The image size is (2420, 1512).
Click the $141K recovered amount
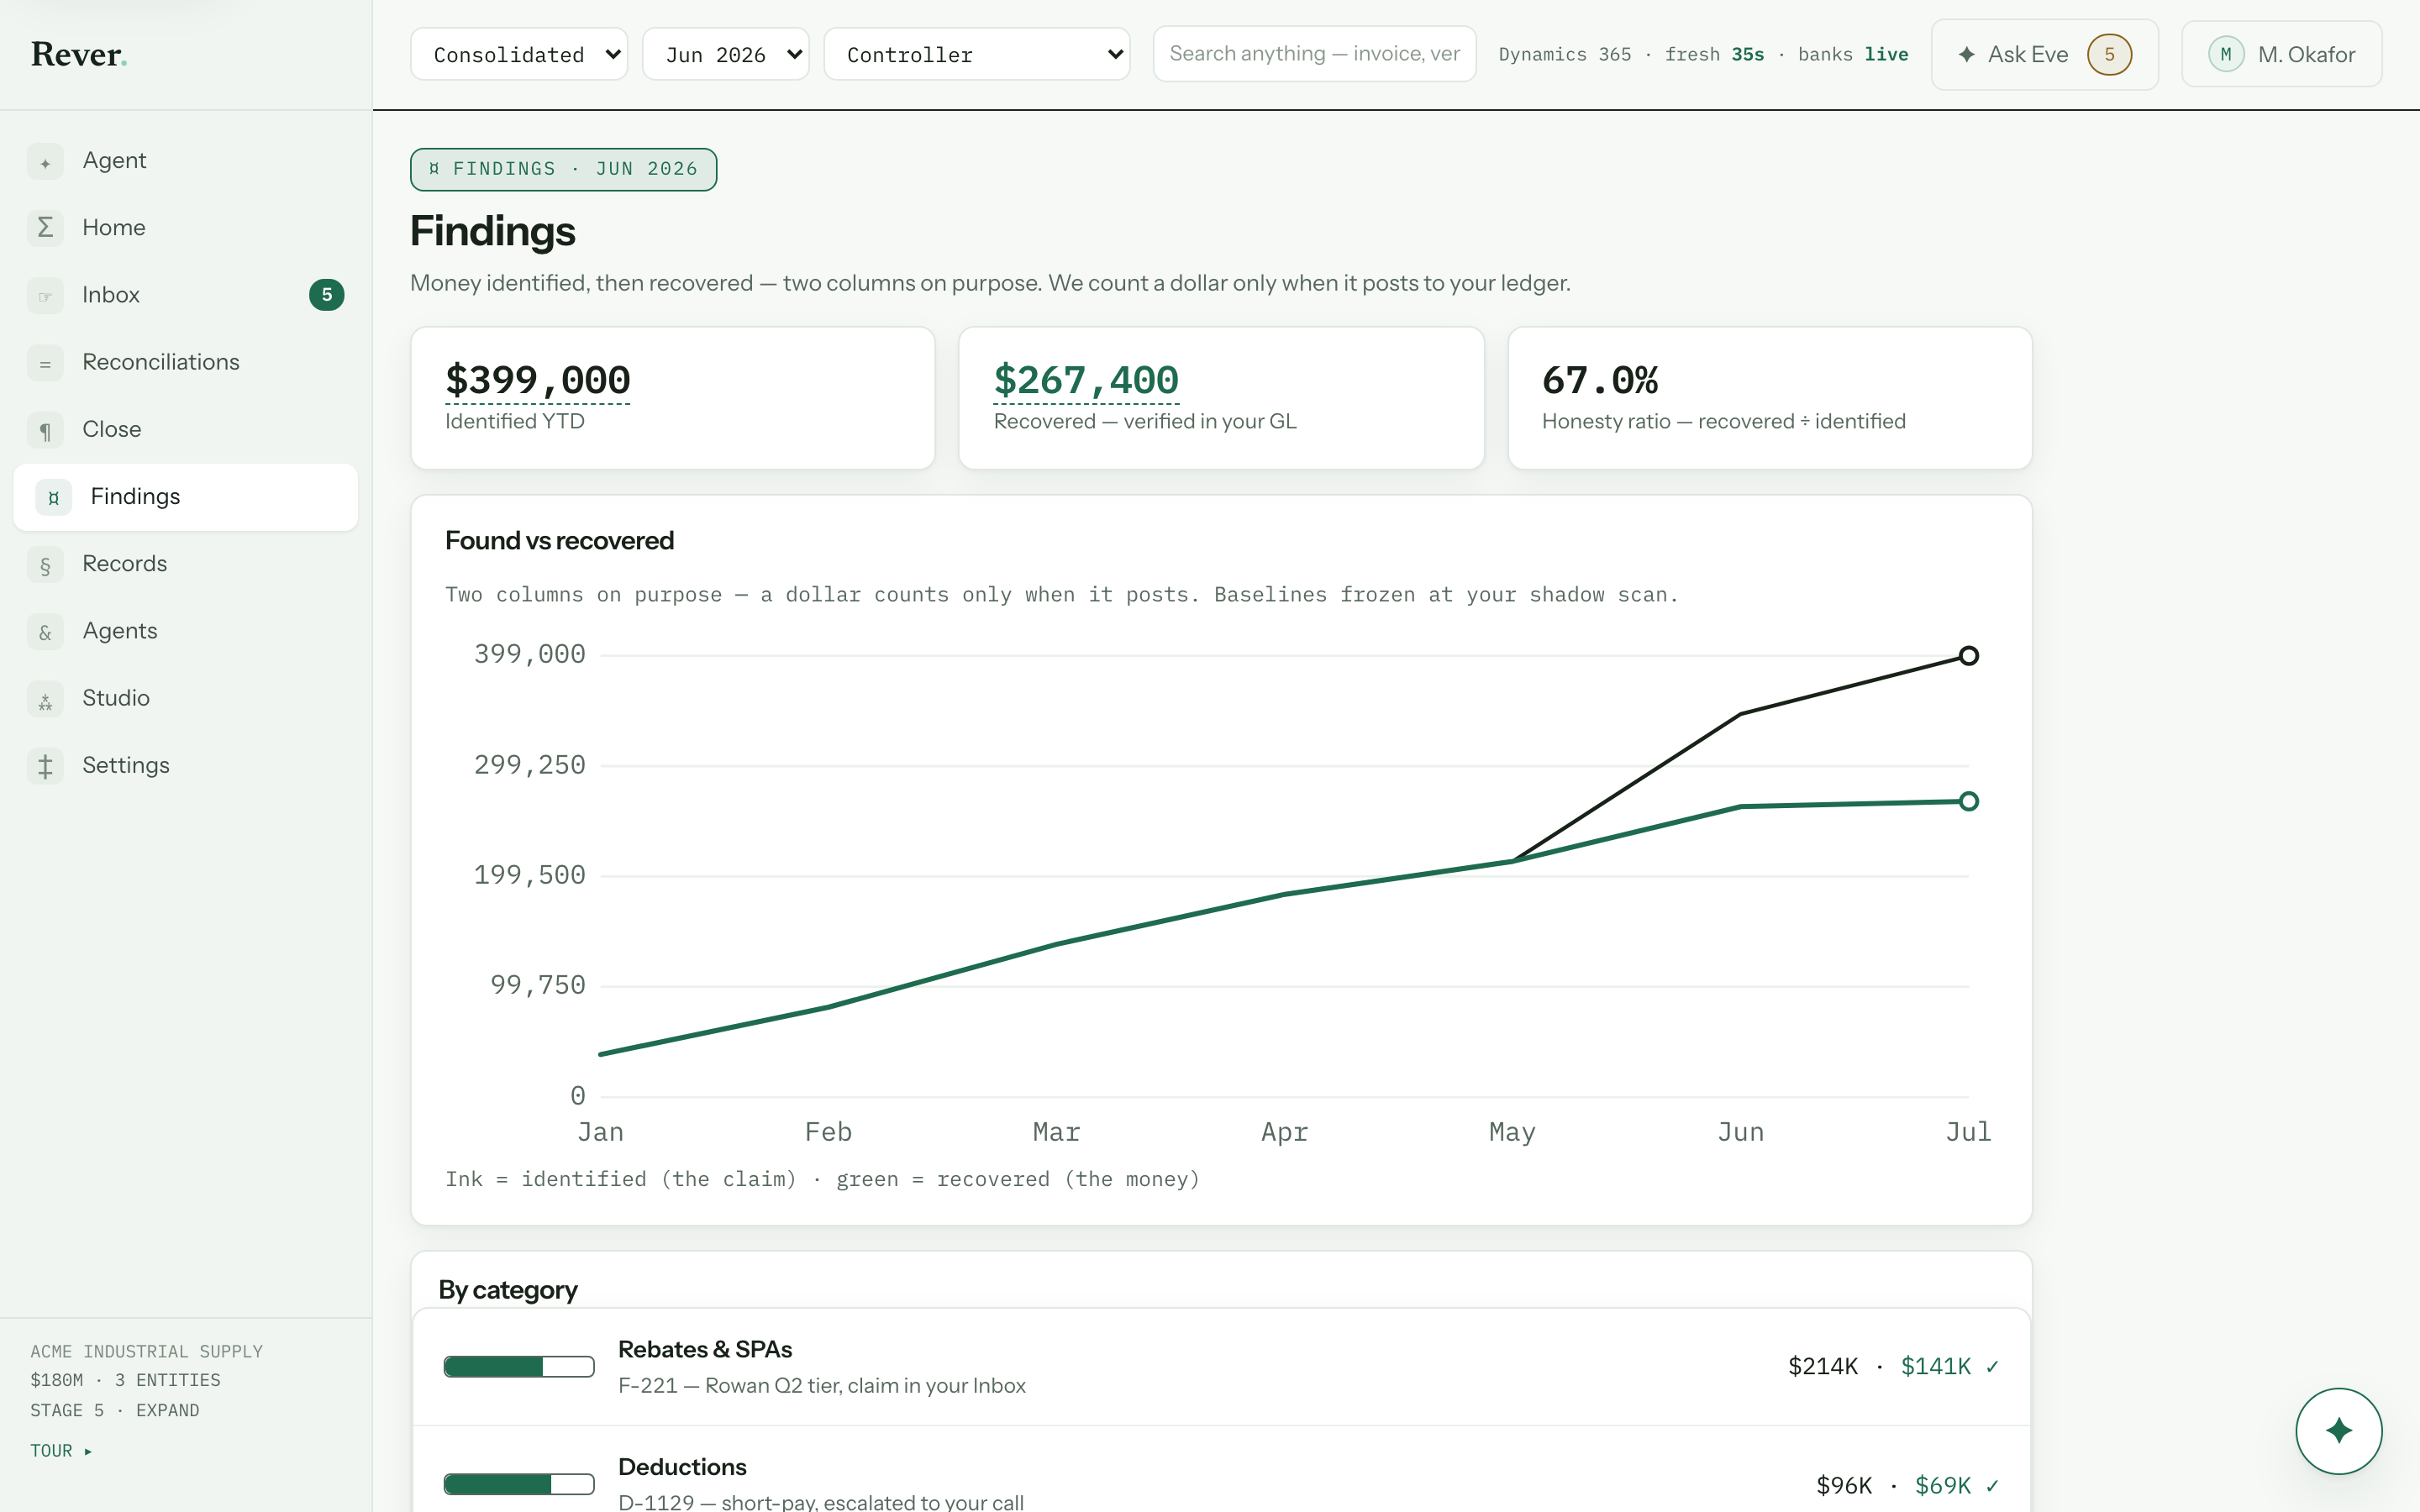(x=1936, y=1366)
